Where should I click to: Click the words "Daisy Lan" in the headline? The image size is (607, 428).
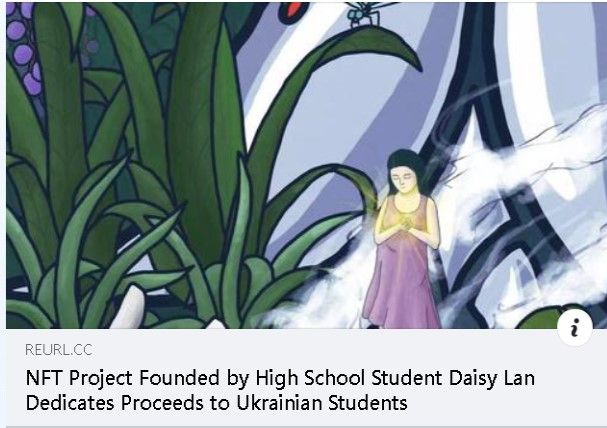(x=492, y=378)
